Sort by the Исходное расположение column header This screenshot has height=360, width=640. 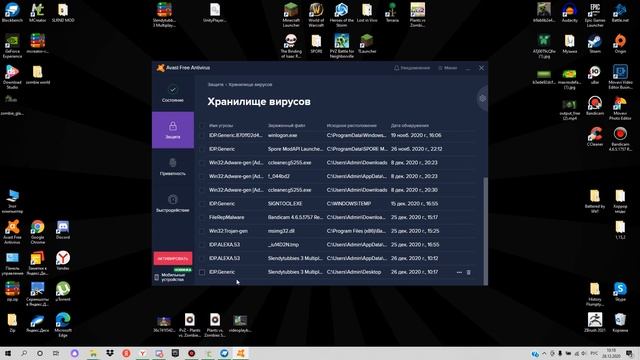(x=351, y=126)
